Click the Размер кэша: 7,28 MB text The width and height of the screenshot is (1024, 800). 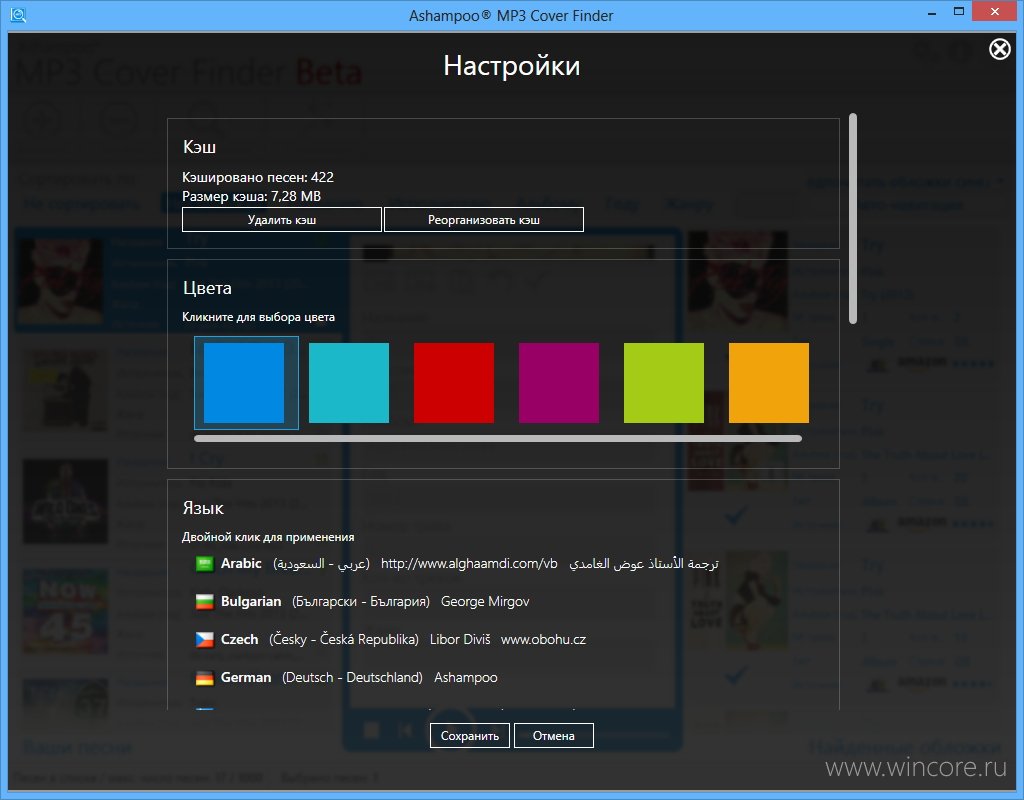coord(251,196)
